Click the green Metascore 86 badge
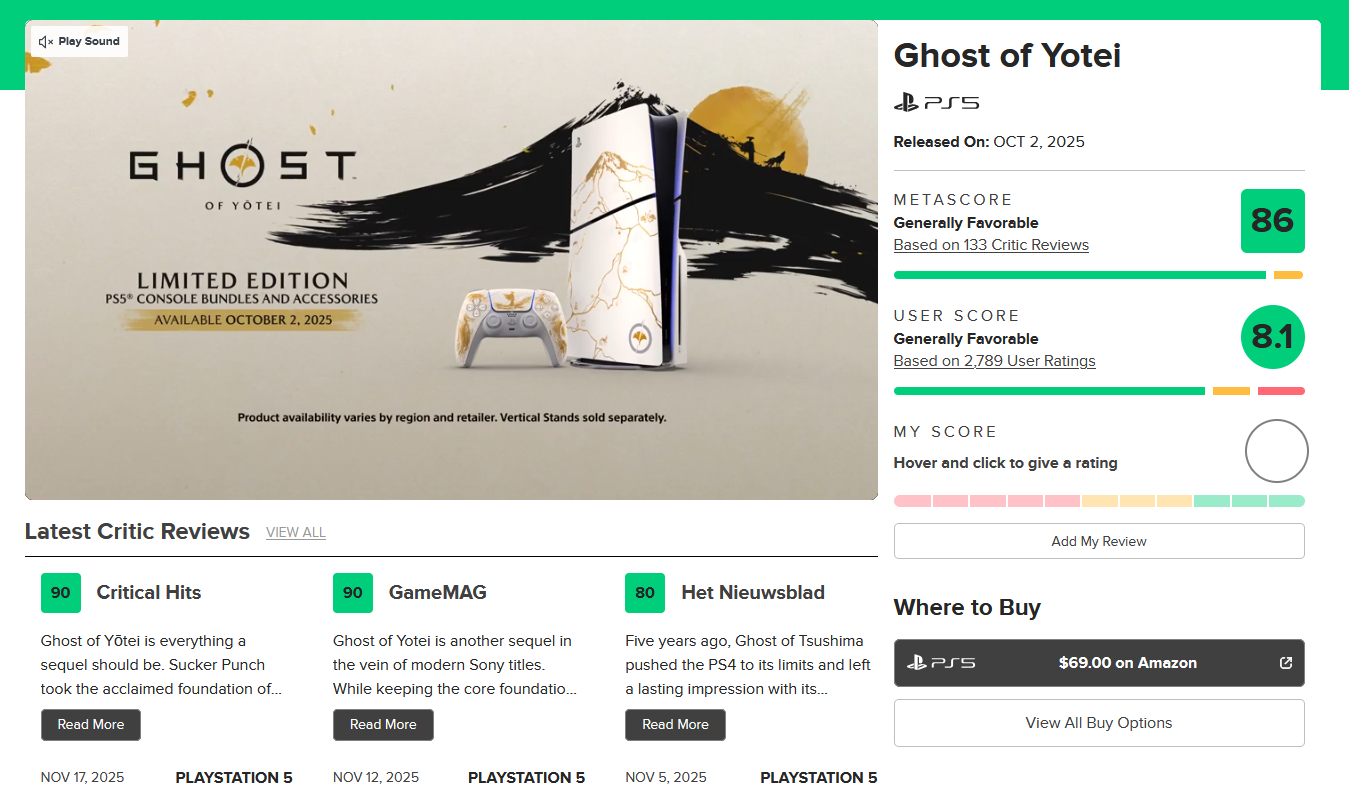The width and height of the screenshot is (1349, 801). coord(1272,221)
